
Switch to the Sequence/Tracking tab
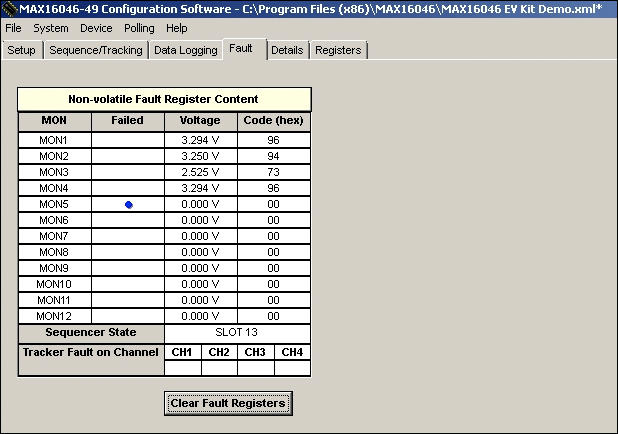96,50
